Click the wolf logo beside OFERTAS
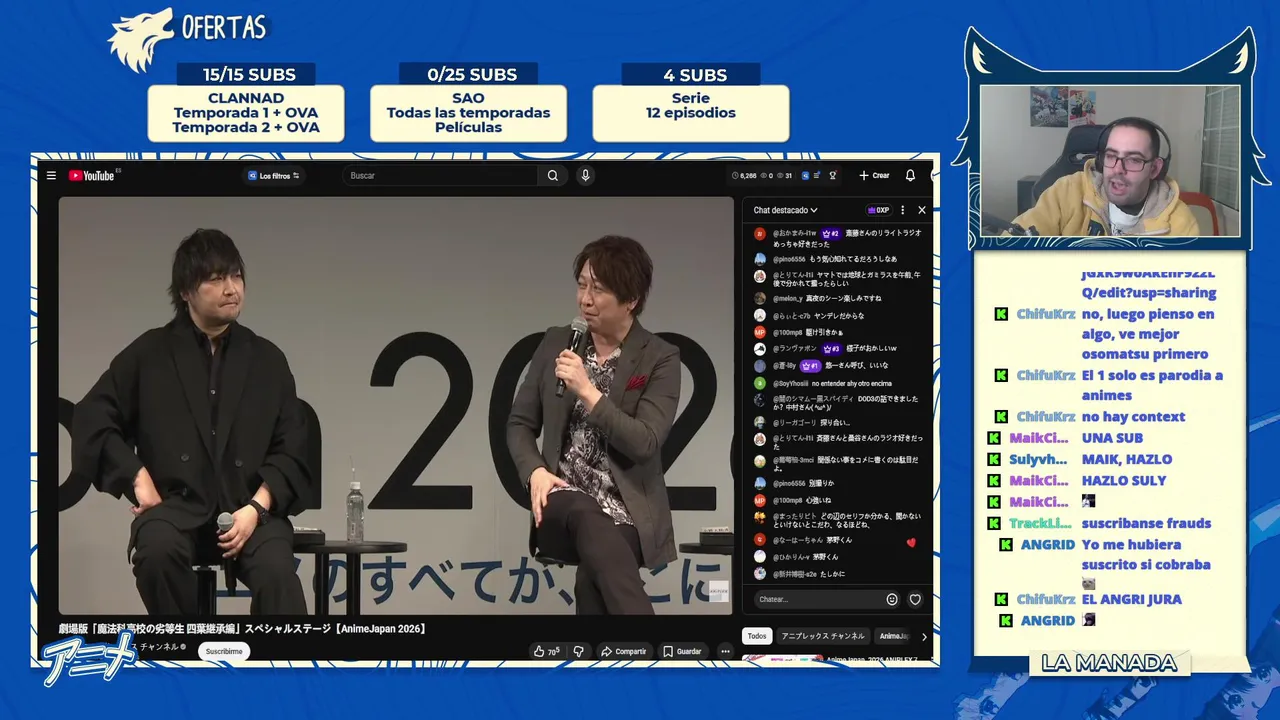Screen dimensions: 1280x720 [140, 40]
